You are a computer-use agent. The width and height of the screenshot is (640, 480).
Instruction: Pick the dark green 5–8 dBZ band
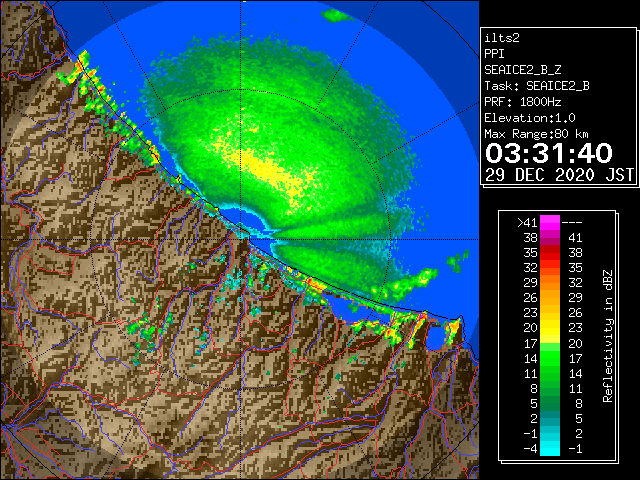550,403
